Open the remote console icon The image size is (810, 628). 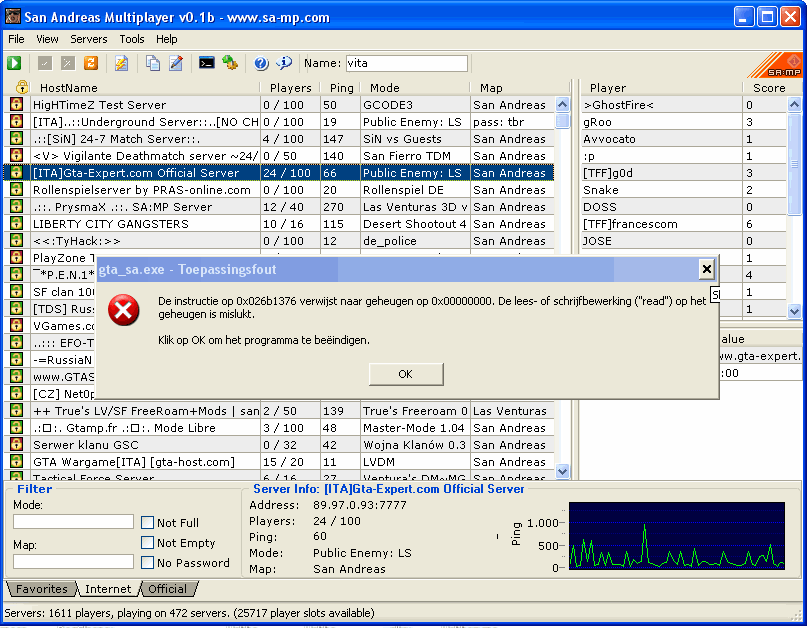click(x=207, y=63)
